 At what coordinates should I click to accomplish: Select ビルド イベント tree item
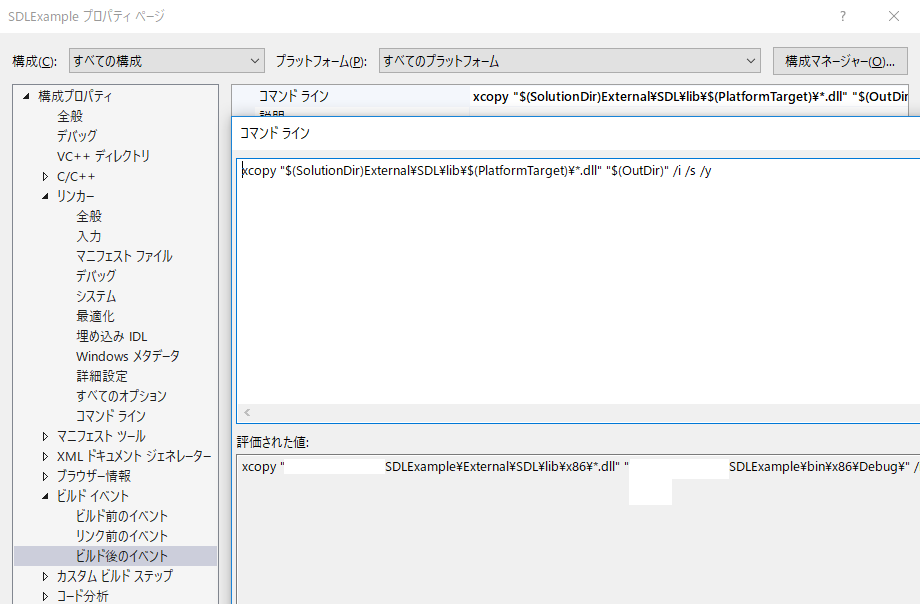pyautogui.click(x=93, y=496)
